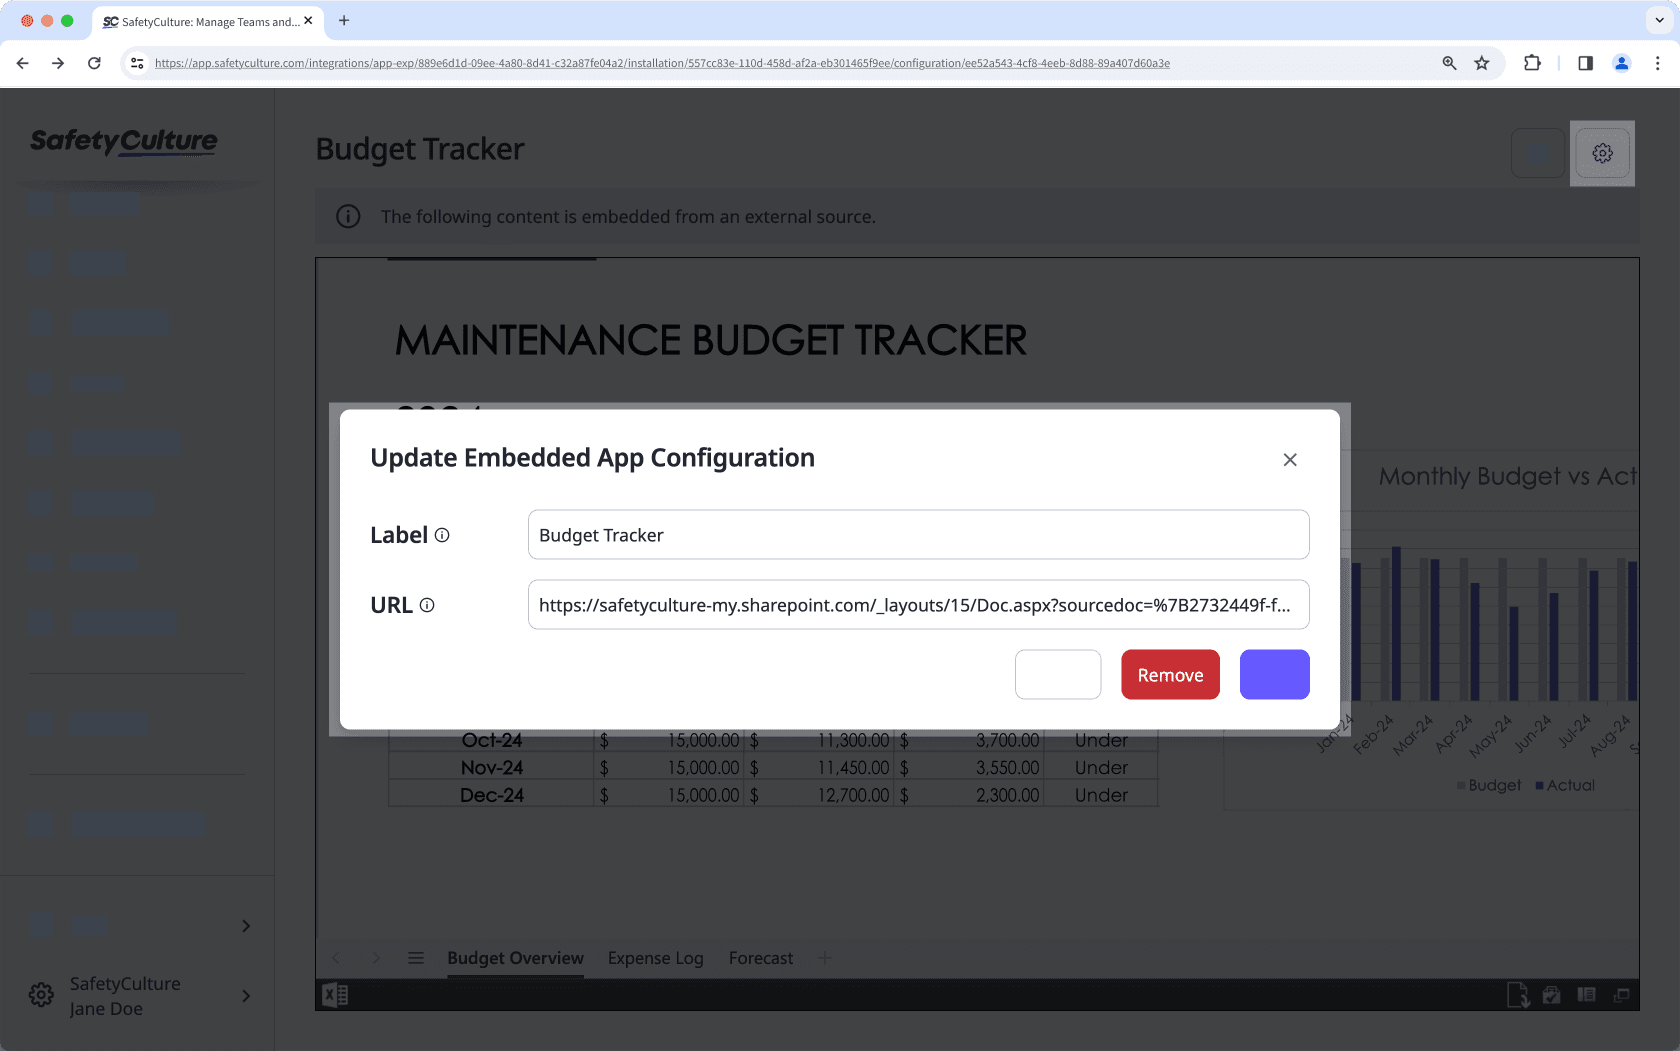Switch to the Expense Log sheet tab
1680x1051 pixels.
coord(655,958)
